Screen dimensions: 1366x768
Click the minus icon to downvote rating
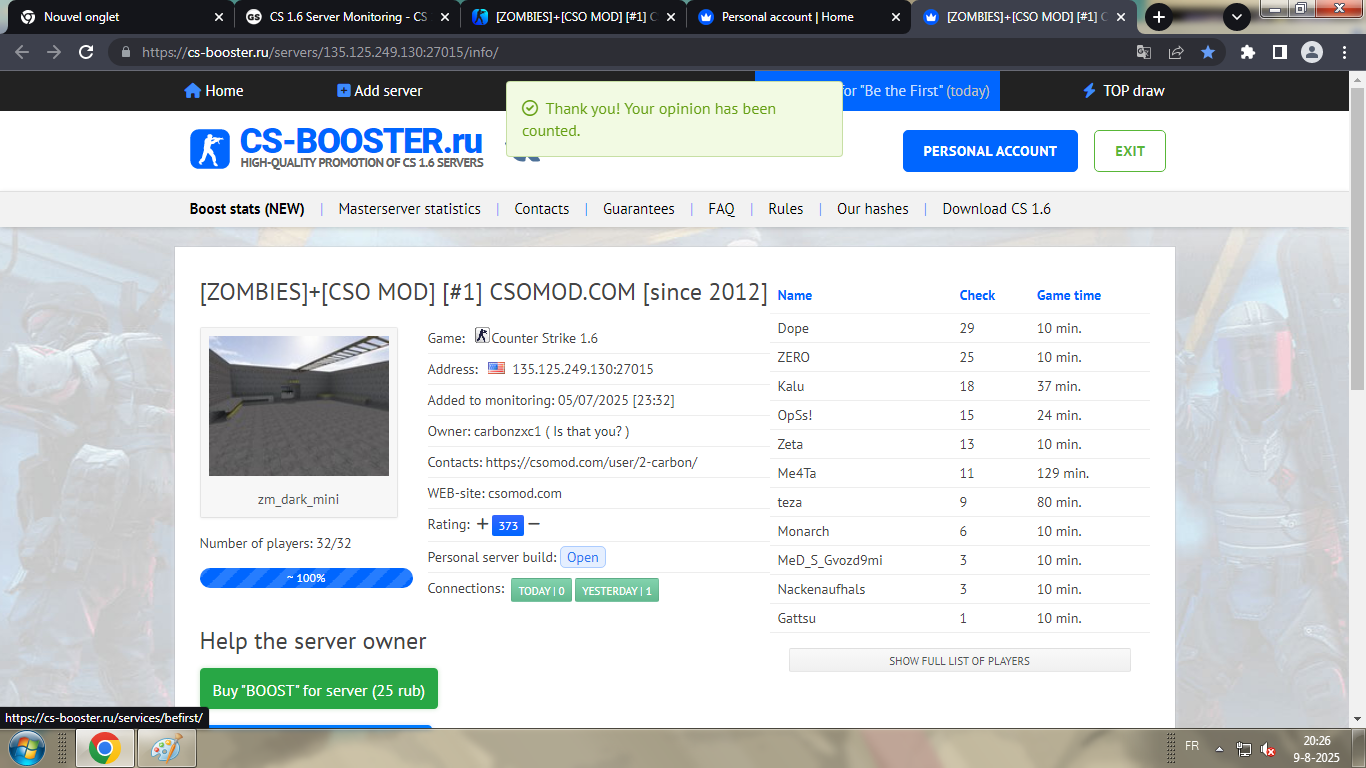pyautogui.click(x=534, y=524)
